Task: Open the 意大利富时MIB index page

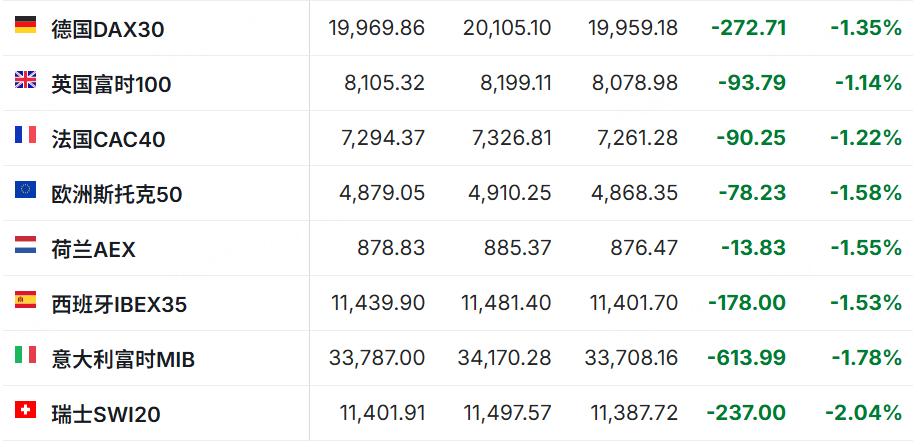Action: click(x=123, y=360)
